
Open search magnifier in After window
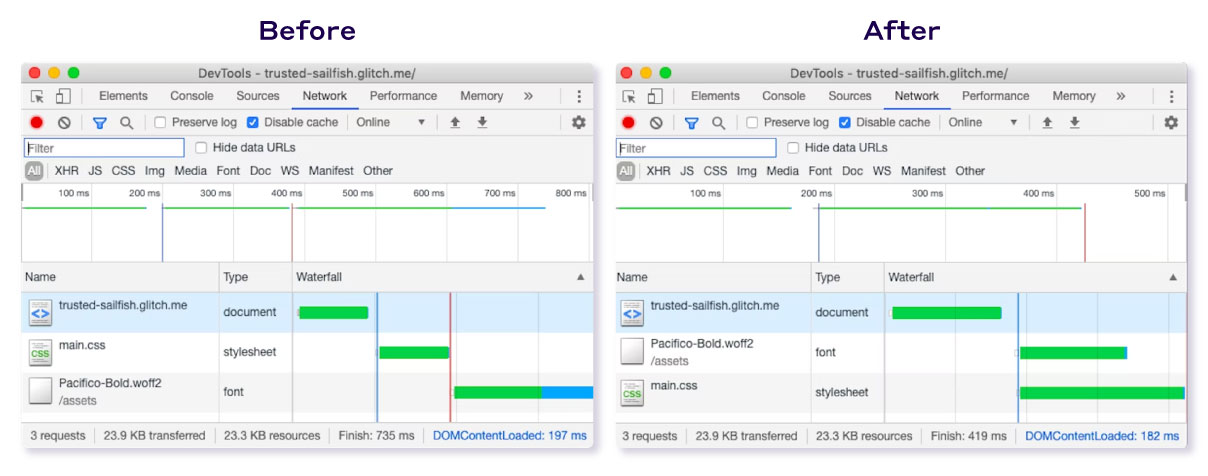click(x=718, y=123)
